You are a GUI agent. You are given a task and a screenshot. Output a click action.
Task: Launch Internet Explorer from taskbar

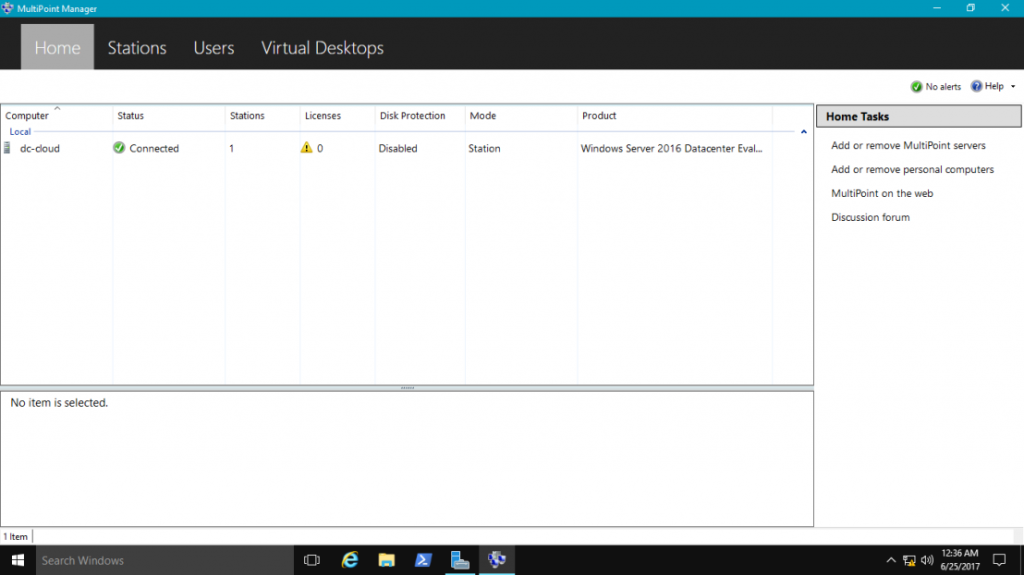click(x=350, y=560)
